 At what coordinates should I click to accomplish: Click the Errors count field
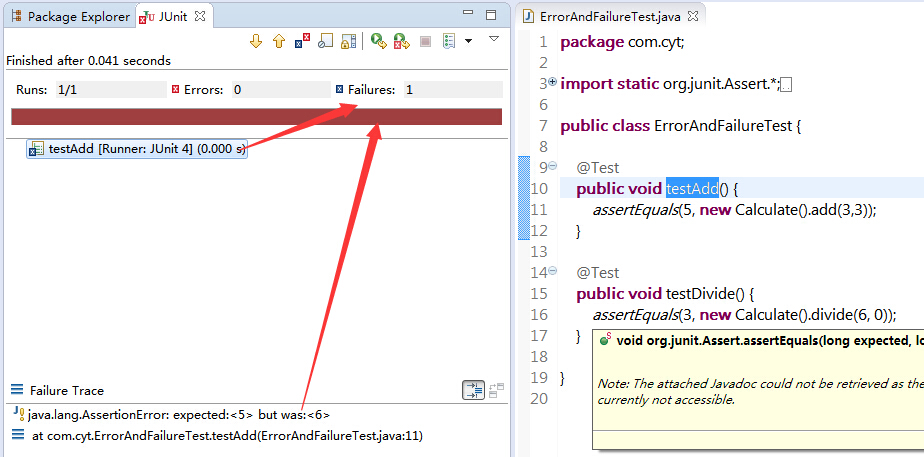[x=281, y=90]
